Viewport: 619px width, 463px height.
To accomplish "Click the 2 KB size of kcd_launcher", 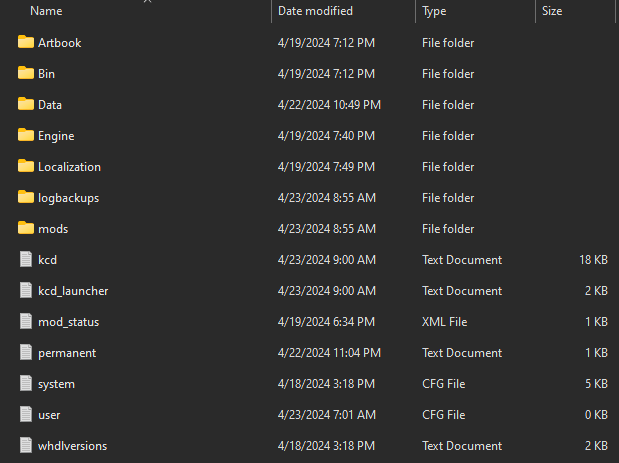I will (x=596, y=291).
